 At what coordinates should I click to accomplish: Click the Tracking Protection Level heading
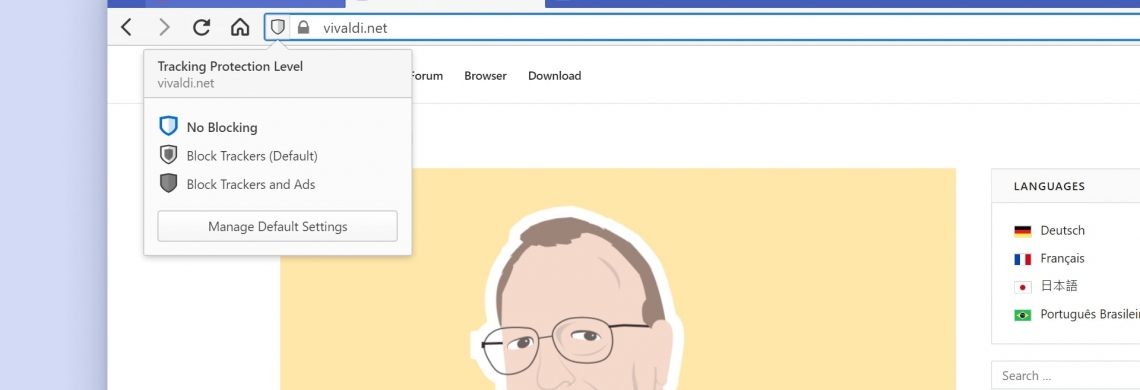(x=230, y=66)
